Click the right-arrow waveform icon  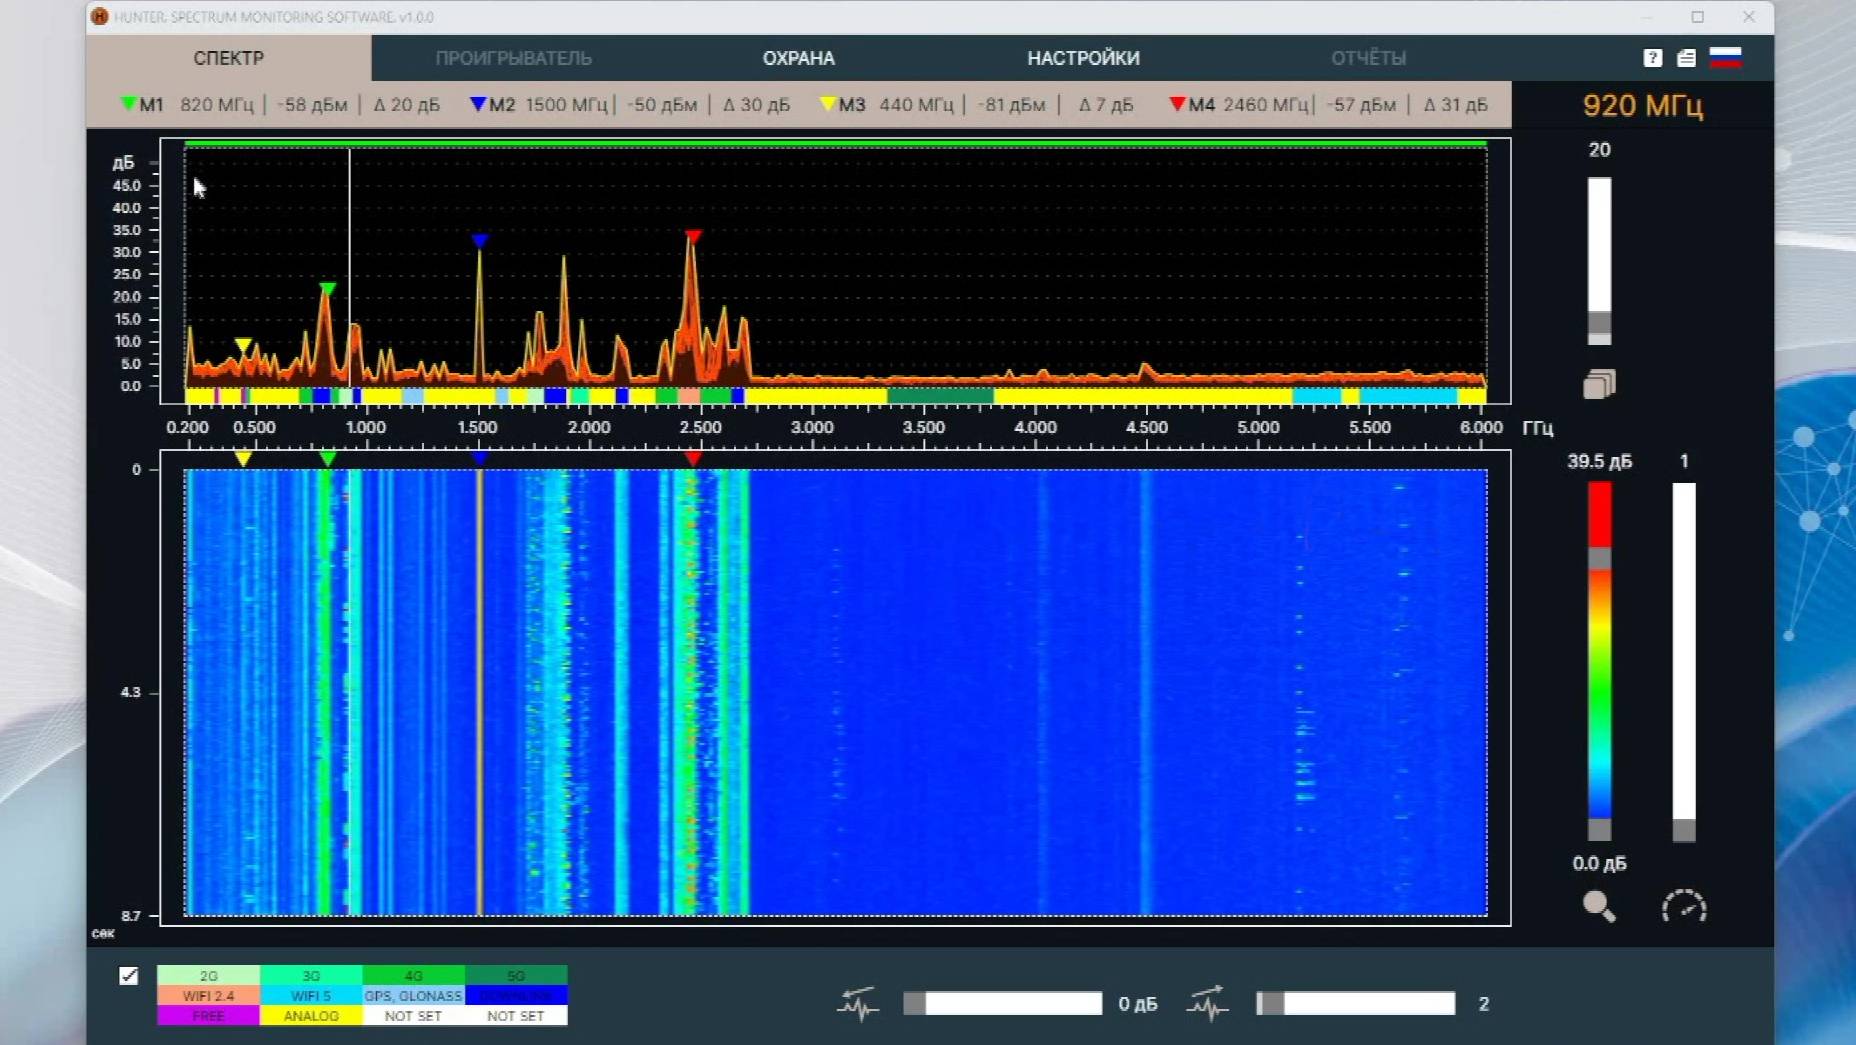click(x=1208, y=1003)
